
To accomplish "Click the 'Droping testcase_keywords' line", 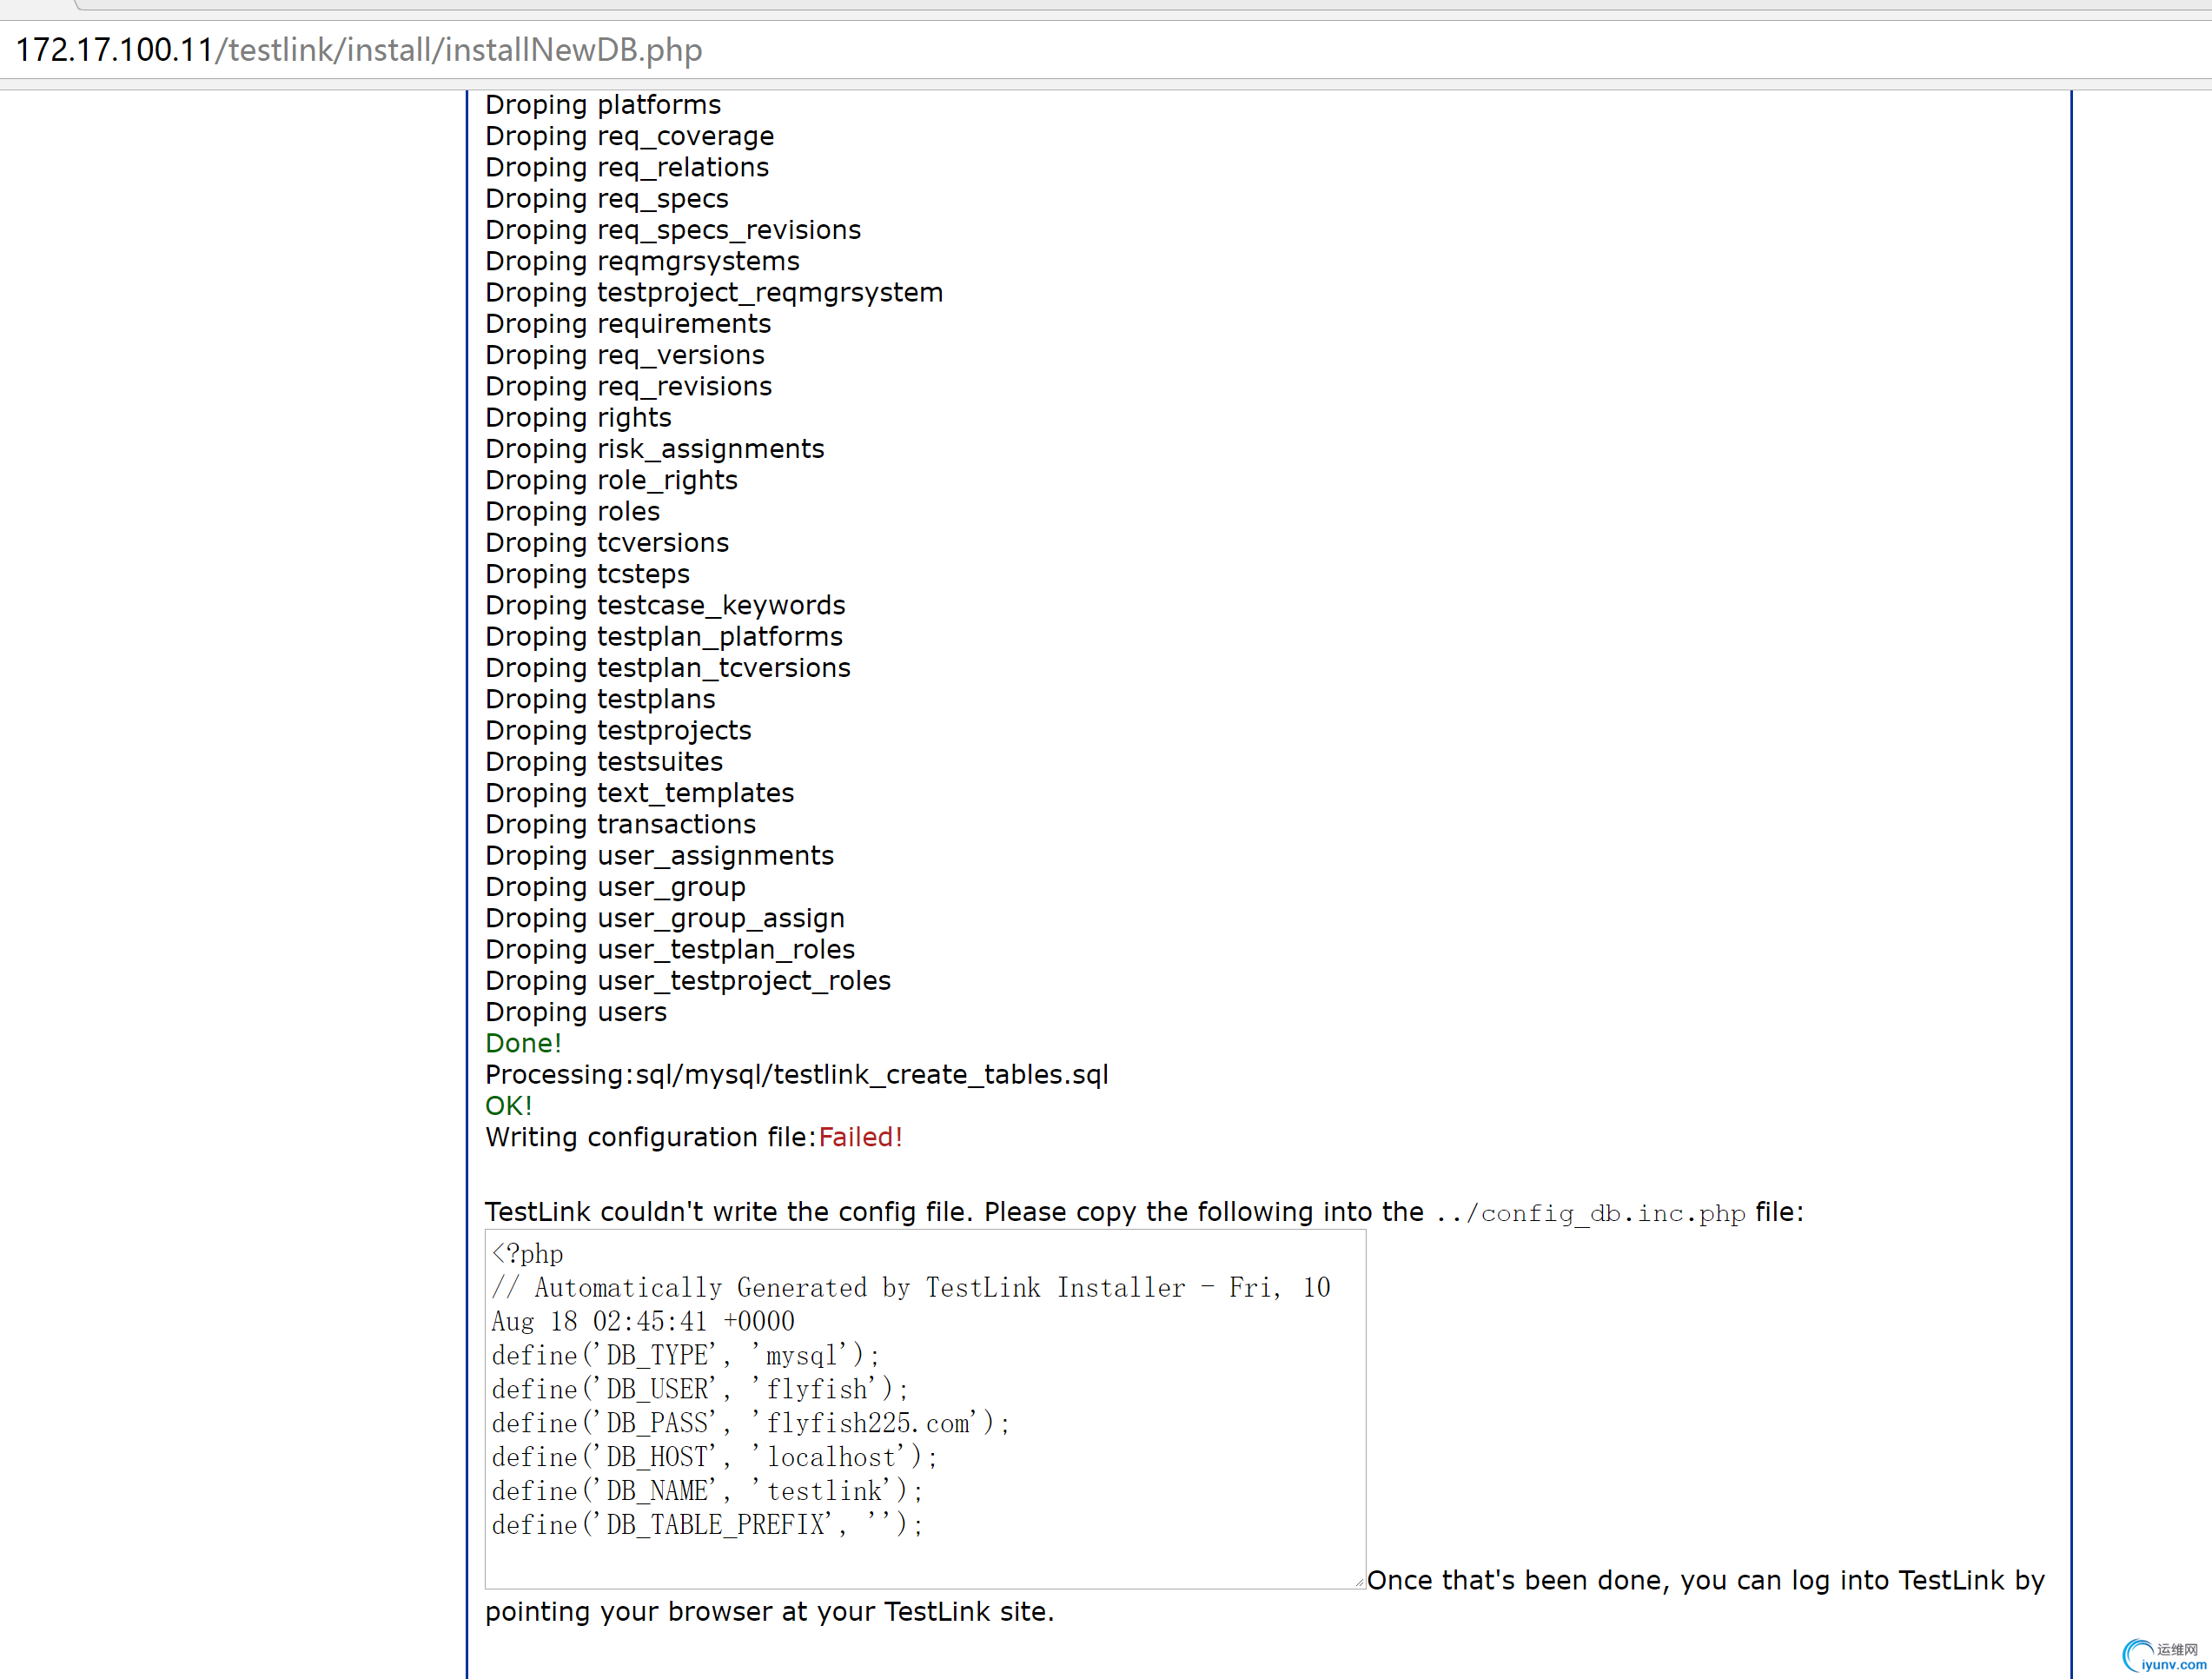I will click(x=665, y=605).
